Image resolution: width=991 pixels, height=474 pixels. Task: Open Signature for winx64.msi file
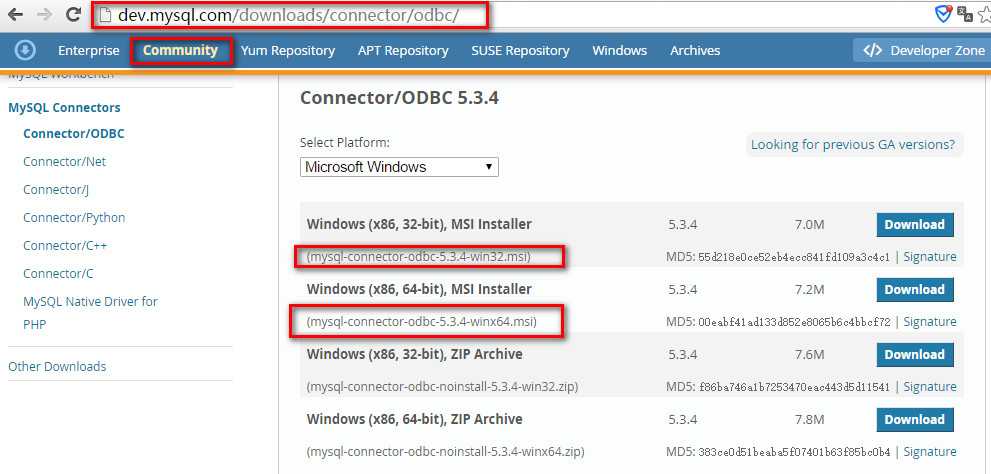coord(930,322)
